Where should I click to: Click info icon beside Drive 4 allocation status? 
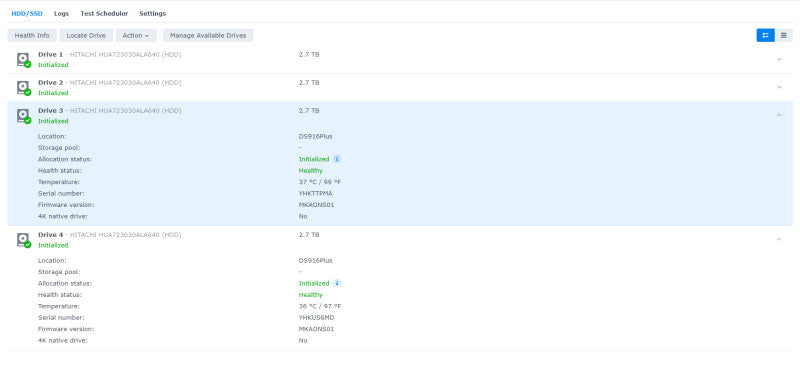[337, 283]
